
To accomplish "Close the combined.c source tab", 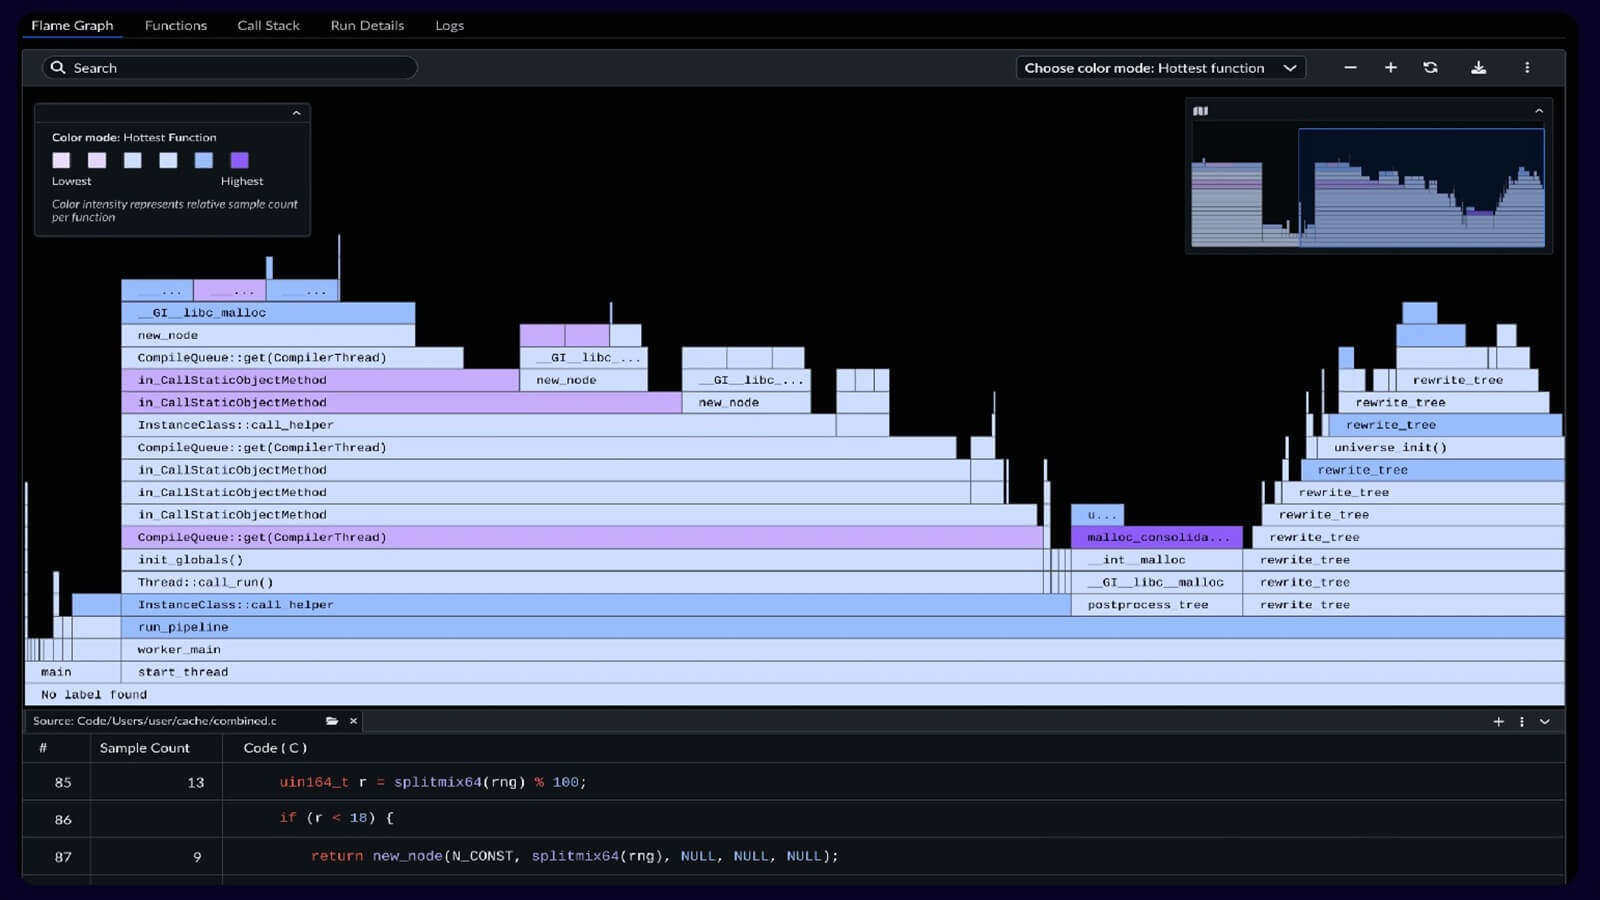I will (353, 721).
